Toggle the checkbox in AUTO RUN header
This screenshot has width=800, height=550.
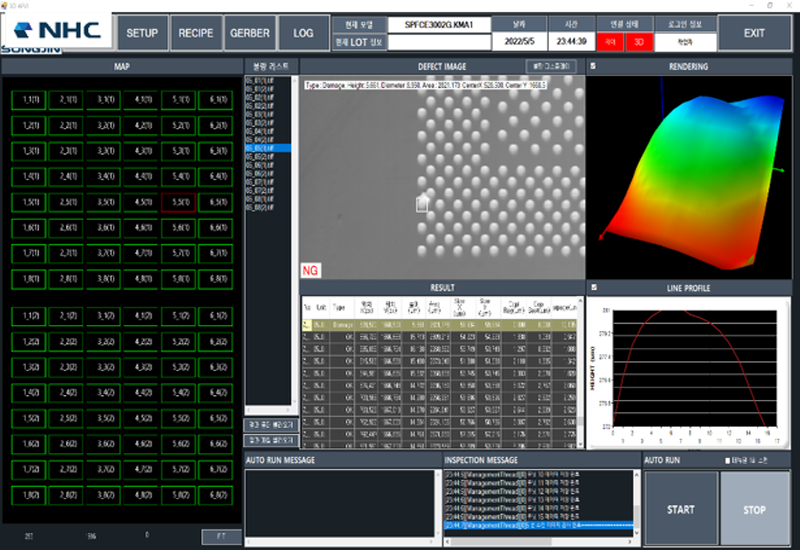[729, 460]
